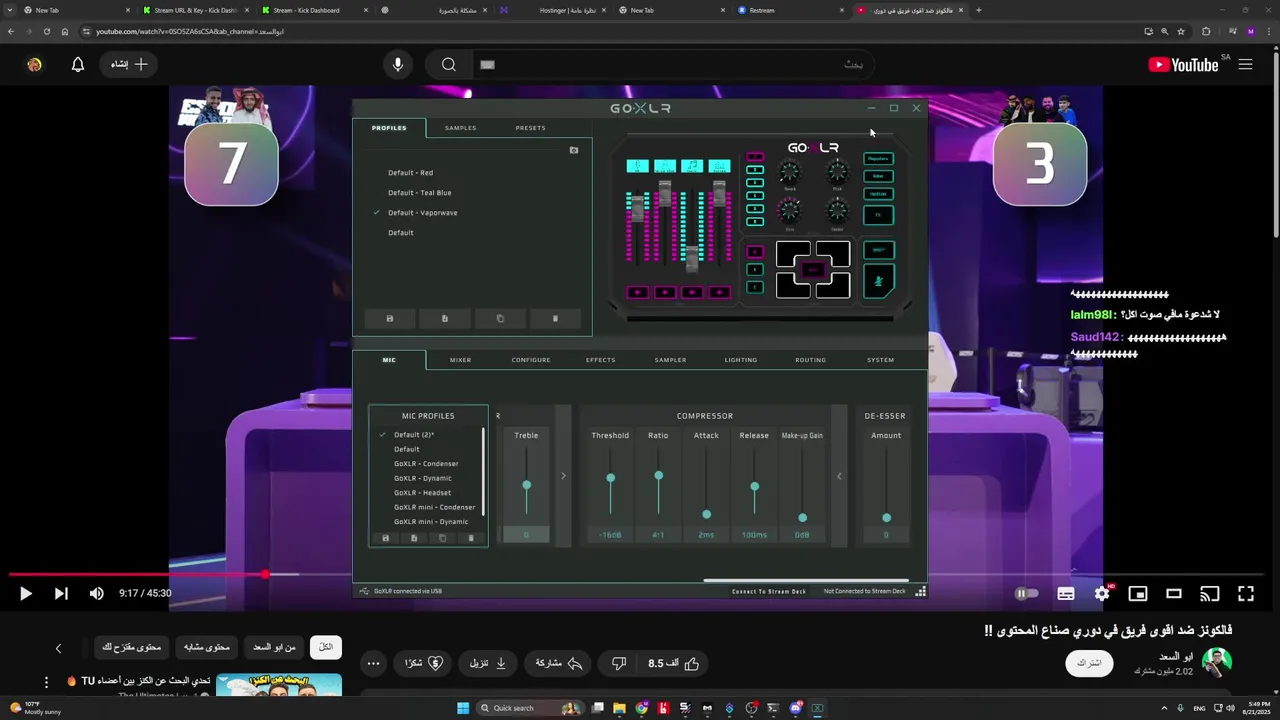Share the video (مشاركة)

tap(559, 663)
